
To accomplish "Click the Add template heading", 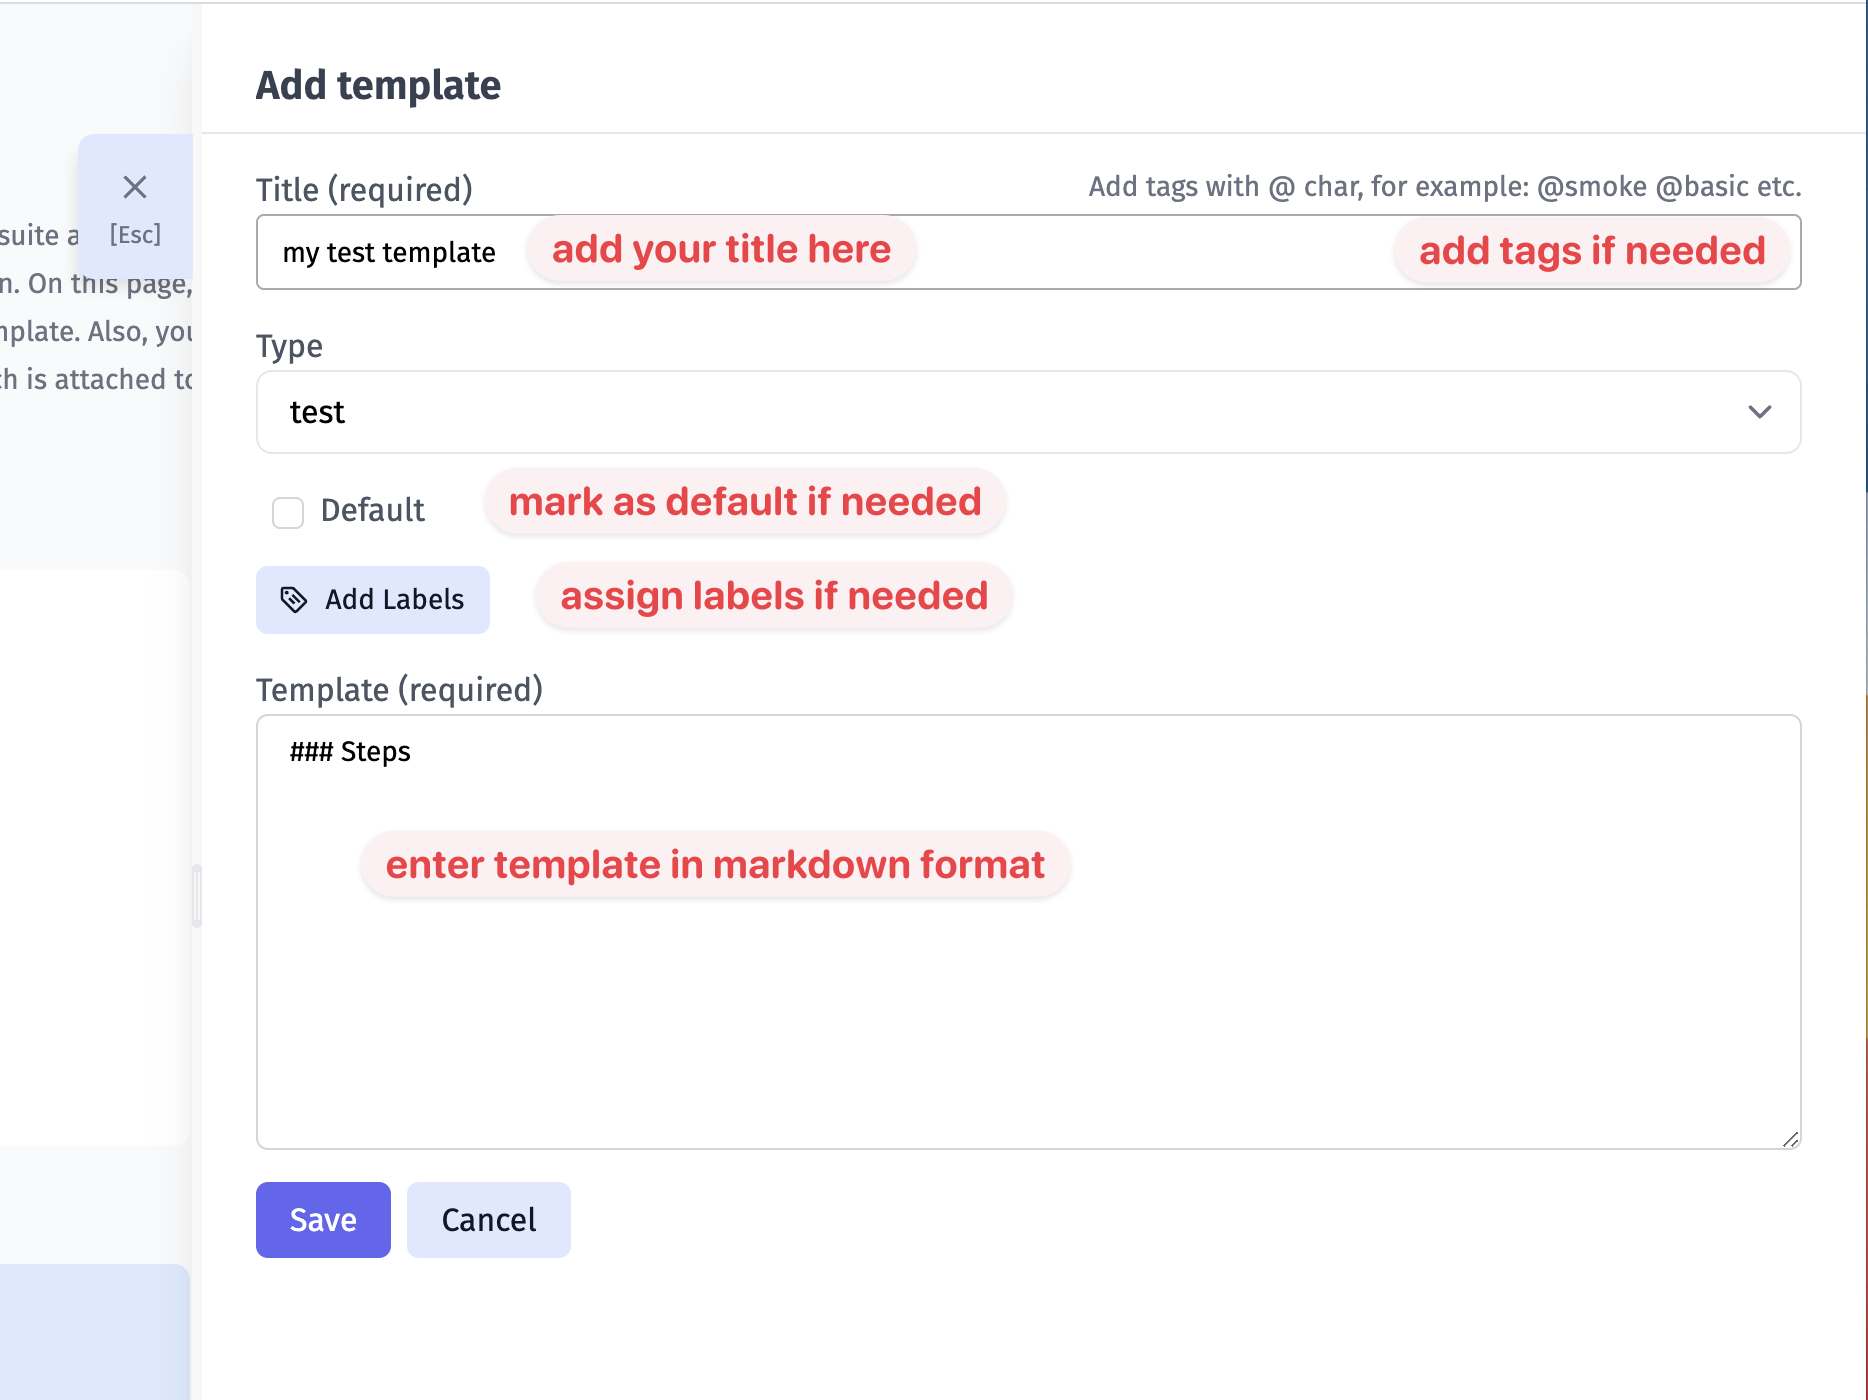I will tap(378, 85).
